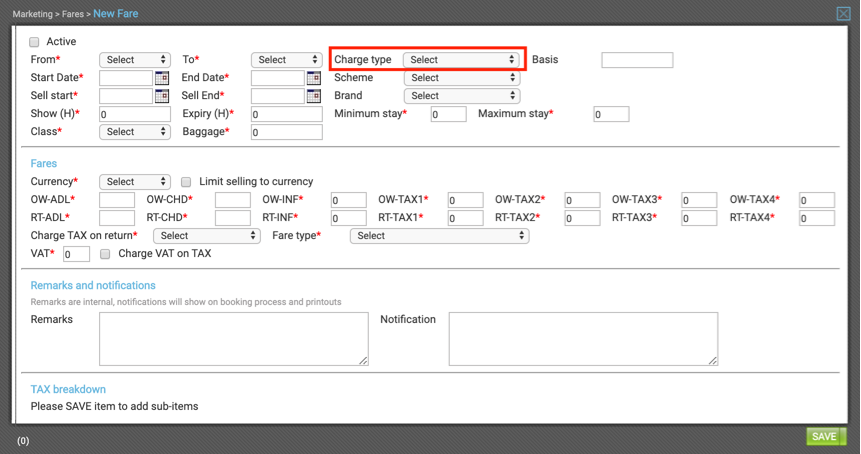861x454 pixels.
Task: Click the Fares section heading
Action: pos(43,164)
